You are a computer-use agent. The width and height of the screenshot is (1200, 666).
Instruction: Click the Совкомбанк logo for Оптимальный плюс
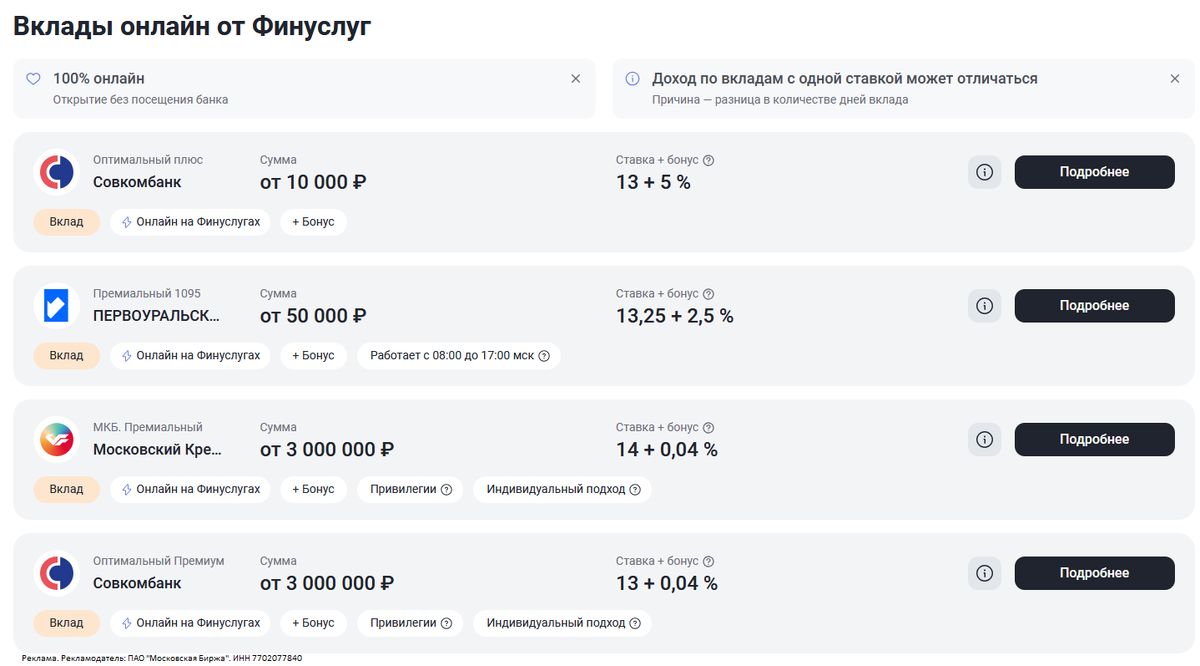(57, 172)
